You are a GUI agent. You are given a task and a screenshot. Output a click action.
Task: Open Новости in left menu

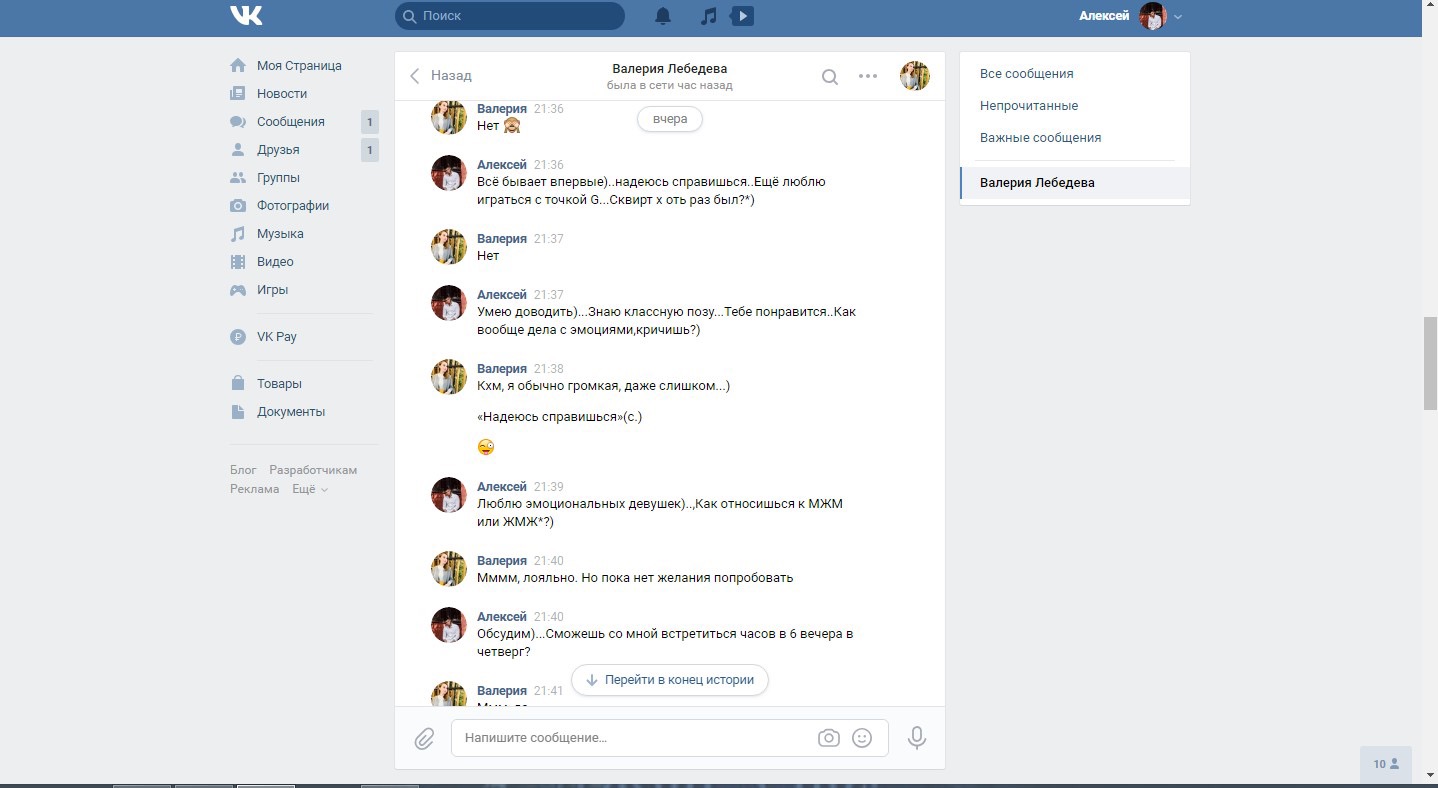(x=282, y=94)
